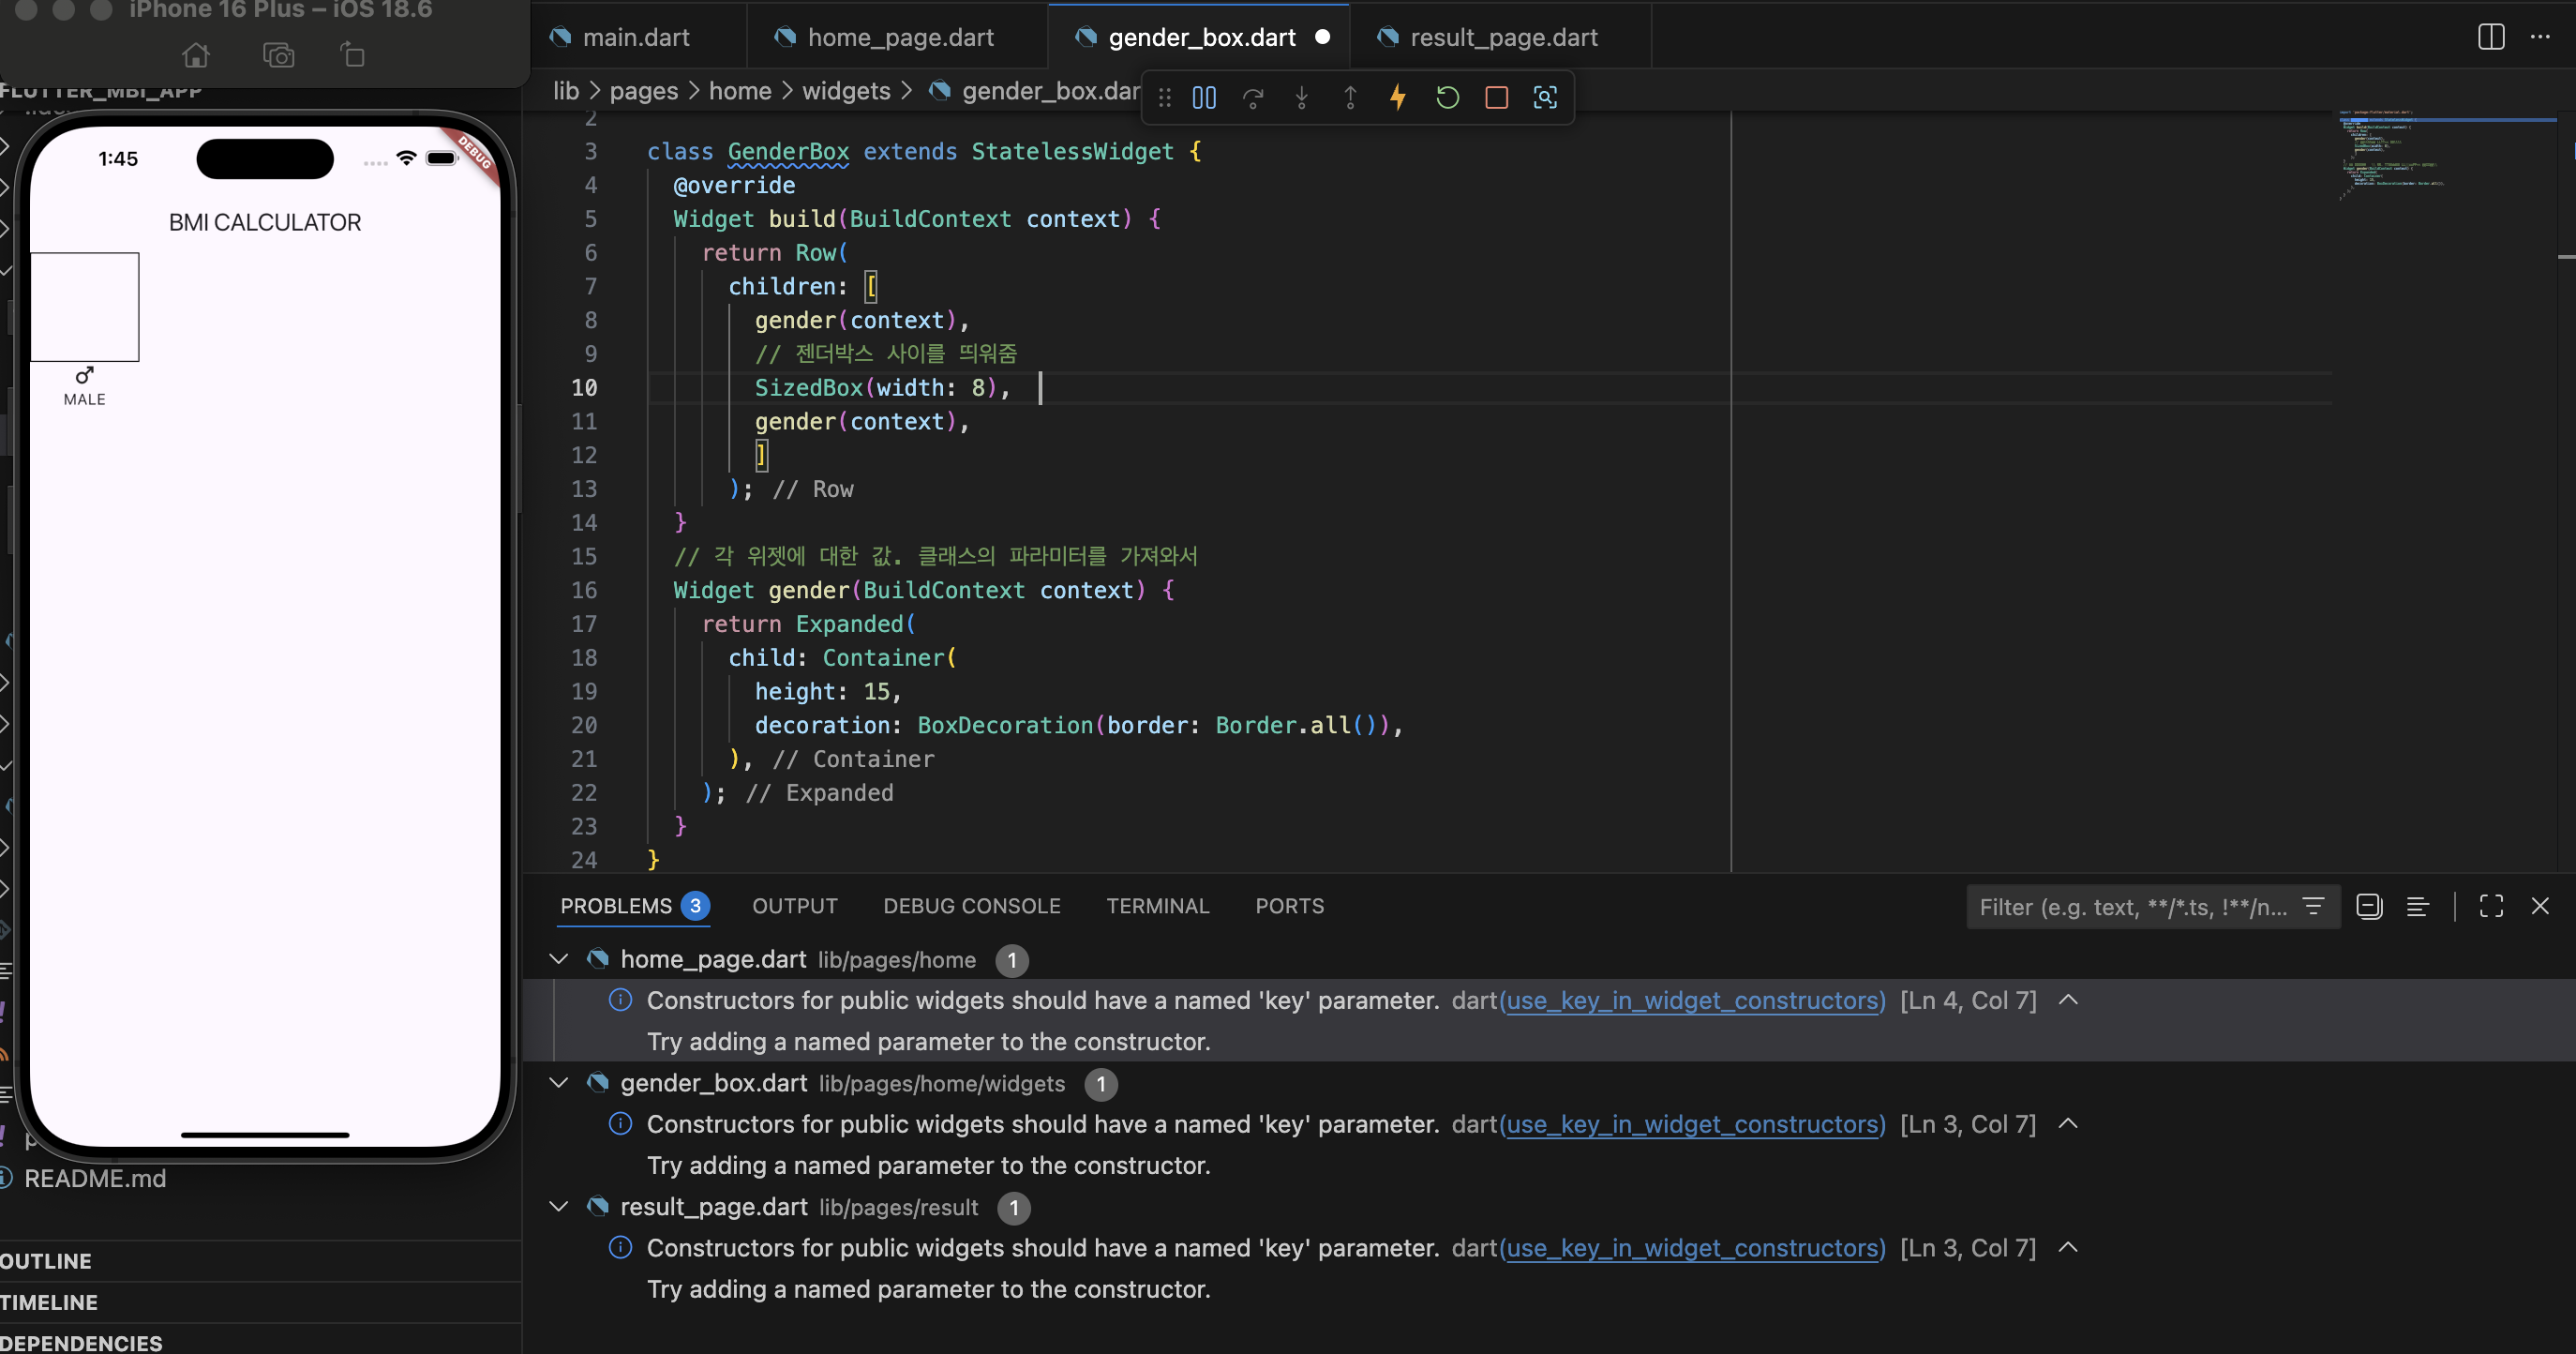Viewport: 2576px width, 1354px height.
Task: Open use_key_in_widget_constructors link for home_page.dart
Action: point(1692,1000)
